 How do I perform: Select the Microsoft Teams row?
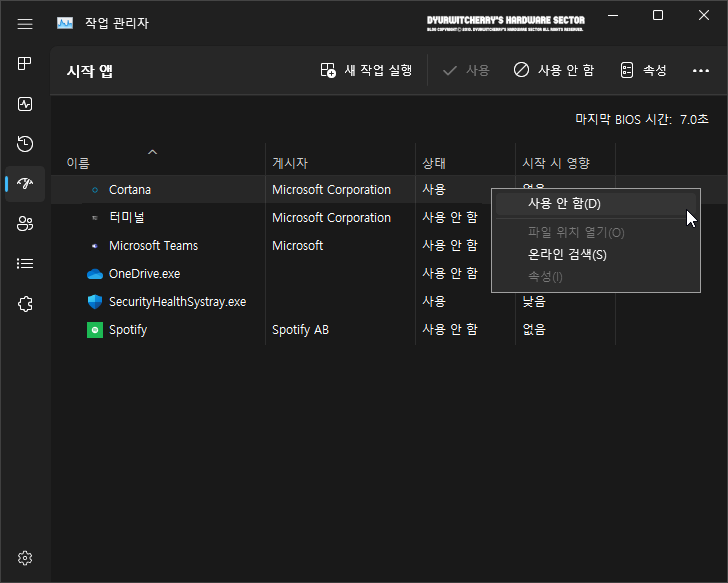click(x=389, y=246)
